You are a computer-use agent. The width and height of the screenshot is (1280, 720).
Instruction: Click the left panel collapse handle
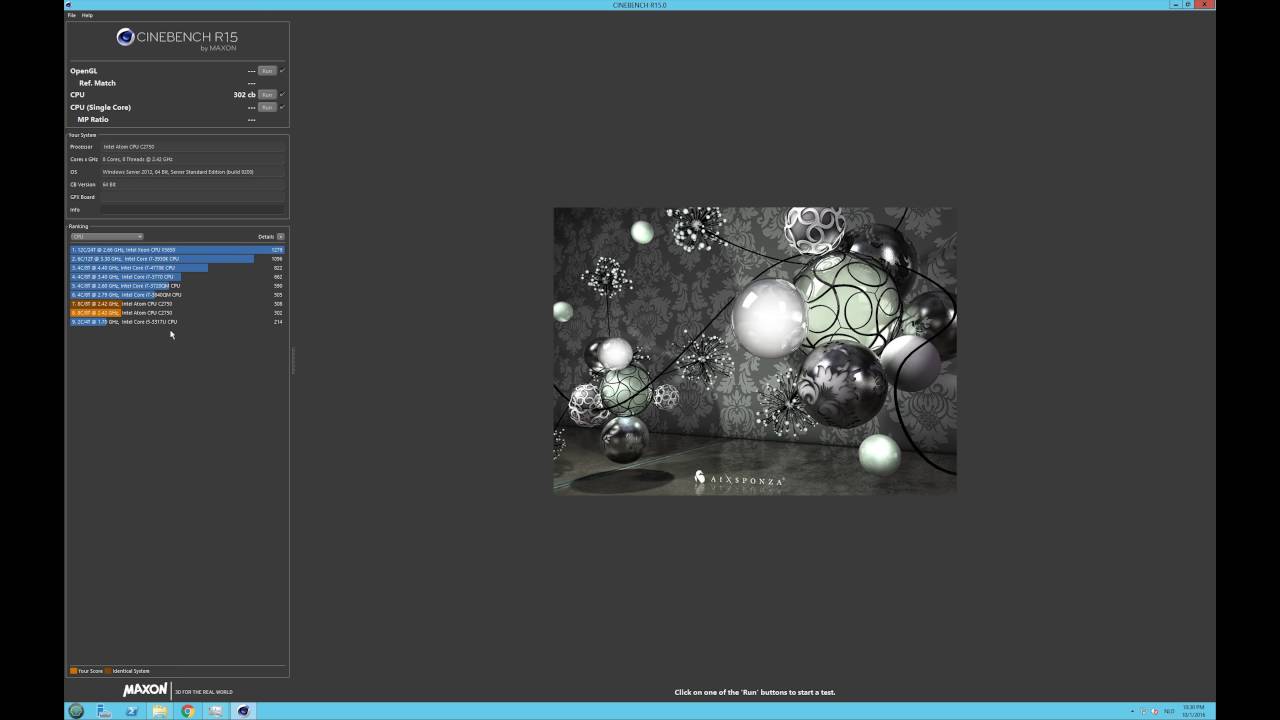293,361
